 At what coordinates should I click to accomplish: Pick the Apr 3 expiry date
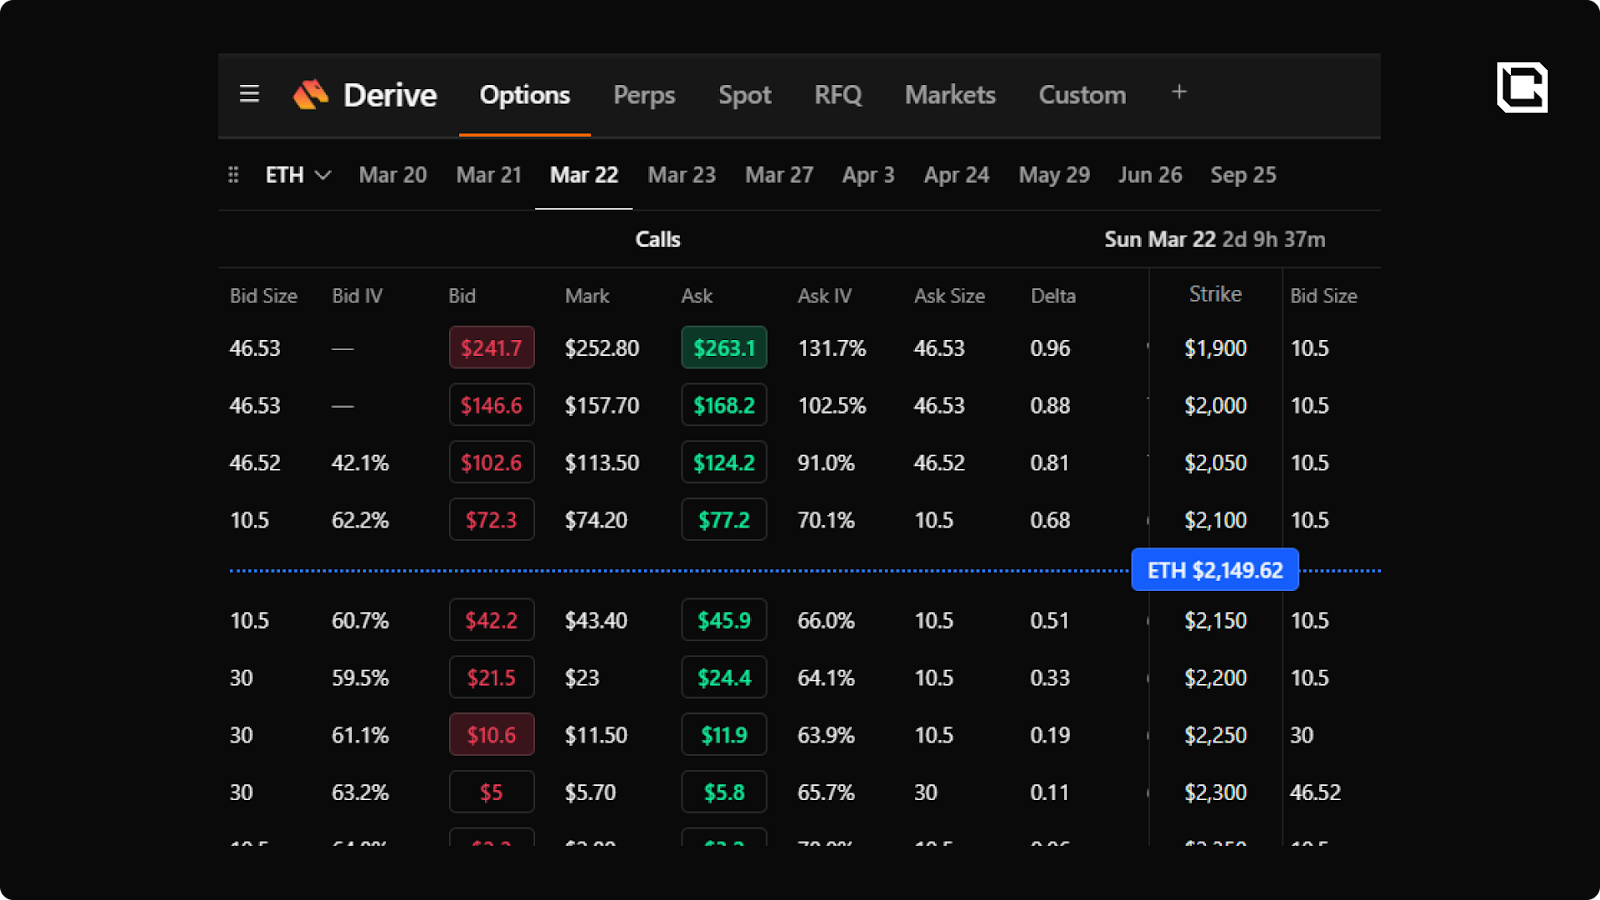pos(868,175)
